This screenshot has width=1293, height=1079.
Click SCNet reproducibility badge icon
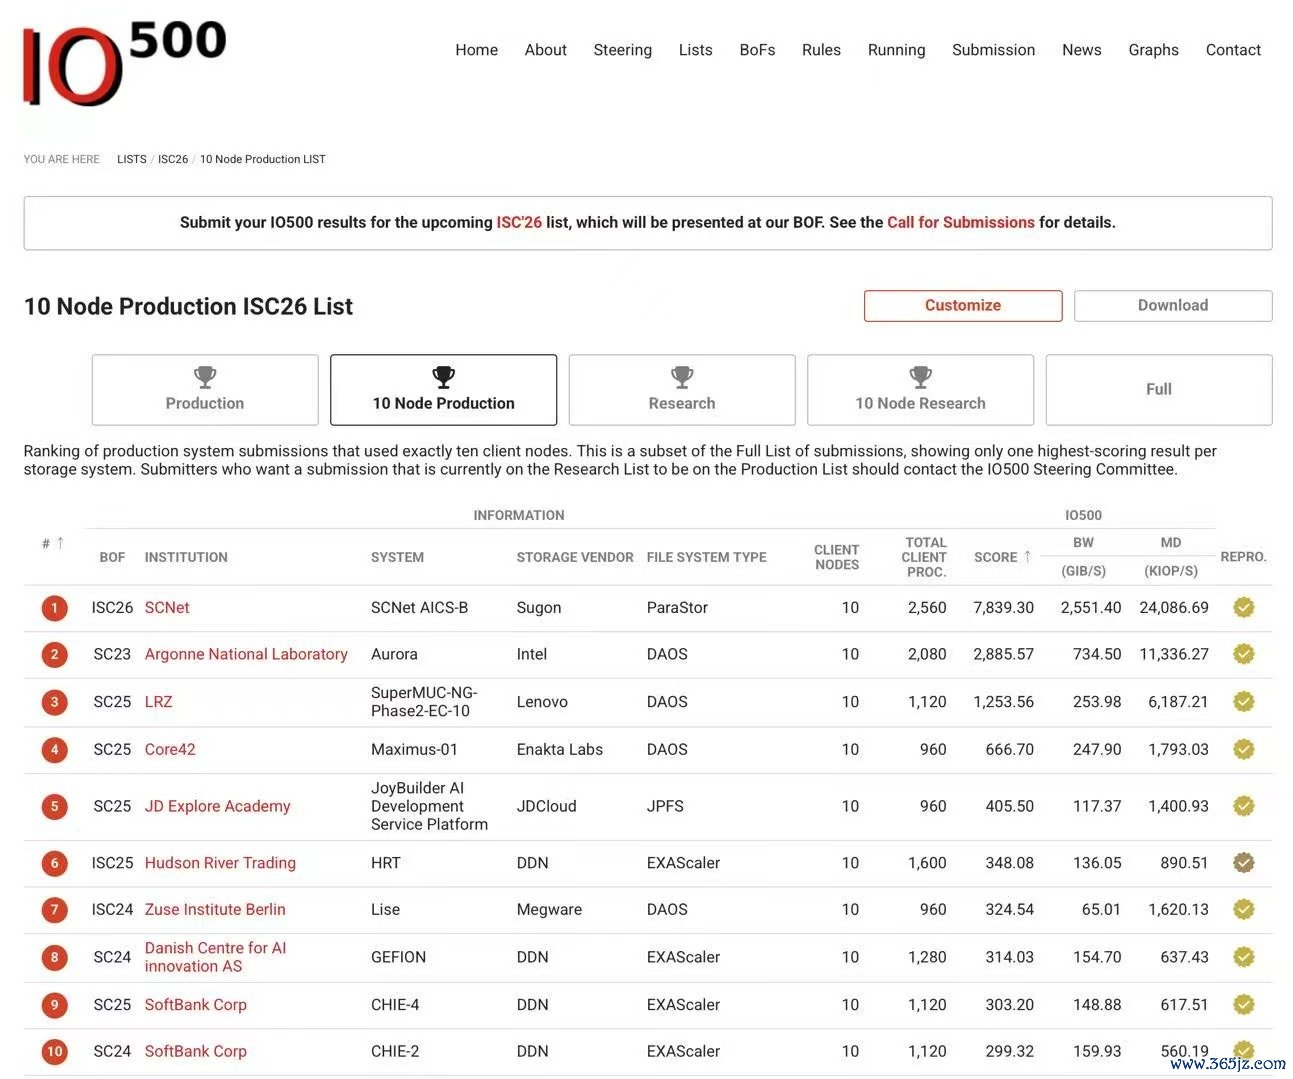1243,607
